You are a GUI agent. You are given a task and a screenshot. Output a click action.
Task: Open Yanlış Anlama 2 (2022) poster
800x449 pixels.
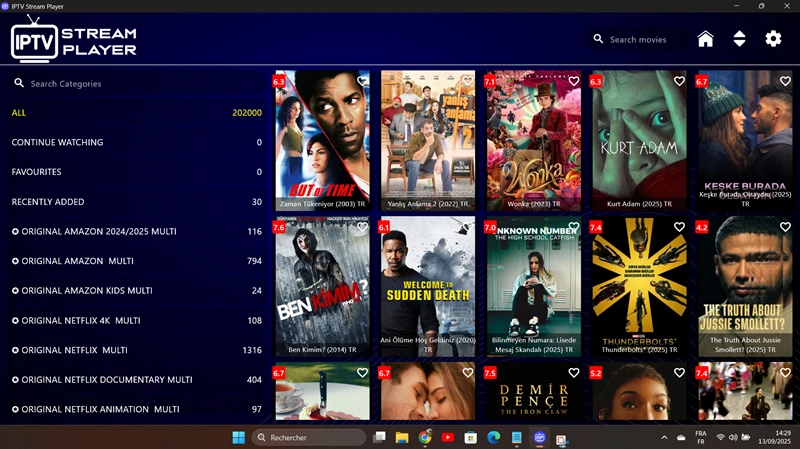pyautogui.click(x=428, y=140)
